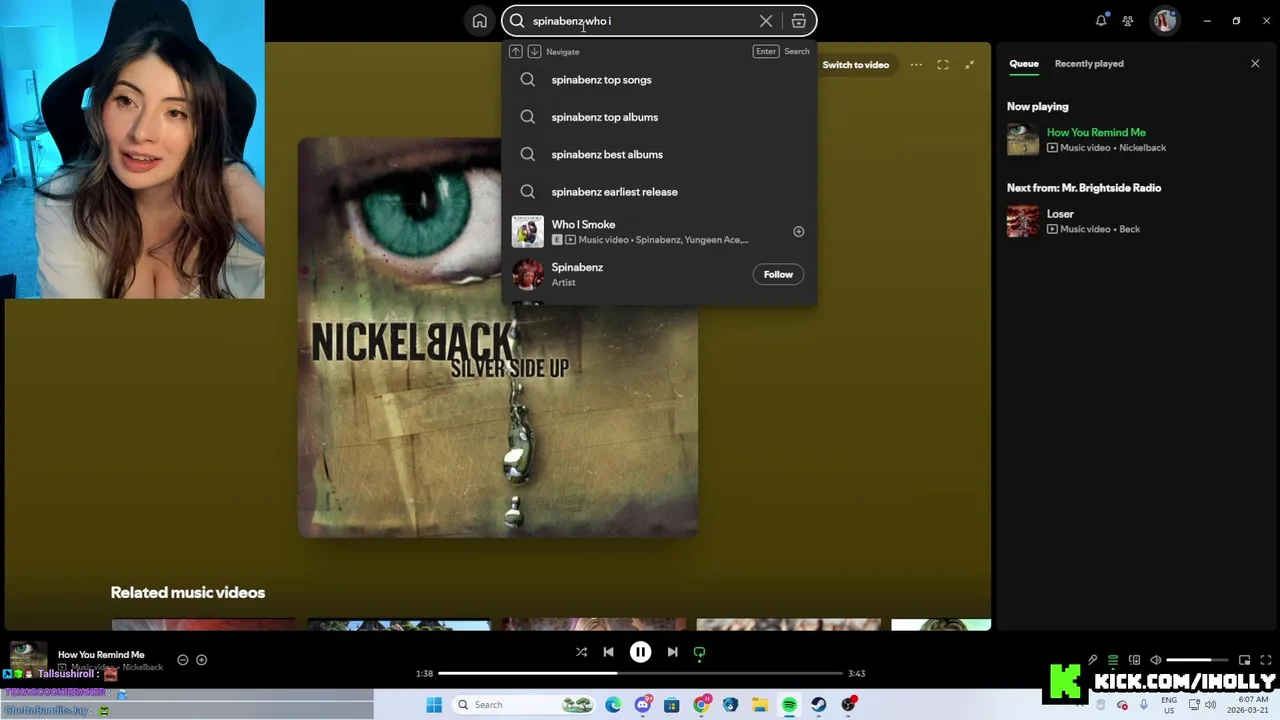Click the Spotify taskbar icon
The image size is (1280, 720).
[789, 705]
